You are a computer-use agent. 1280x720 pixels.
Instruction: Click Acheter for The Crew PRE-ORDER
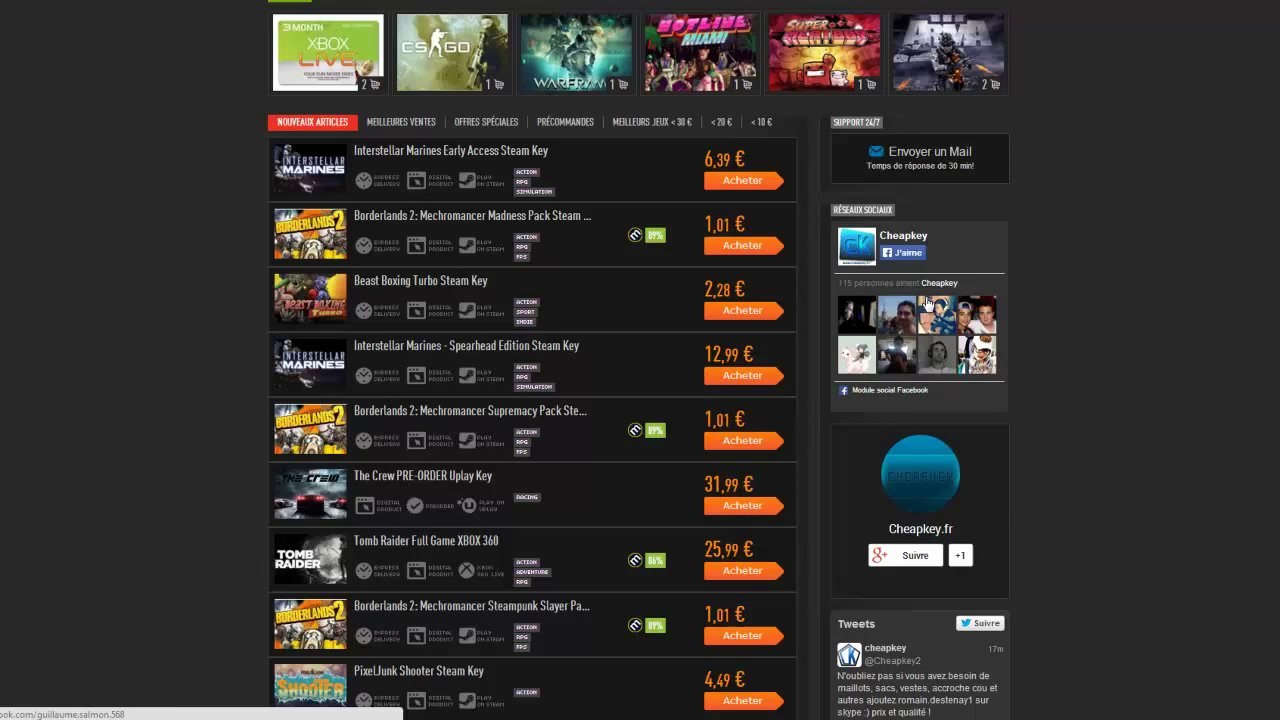(743, 506)
